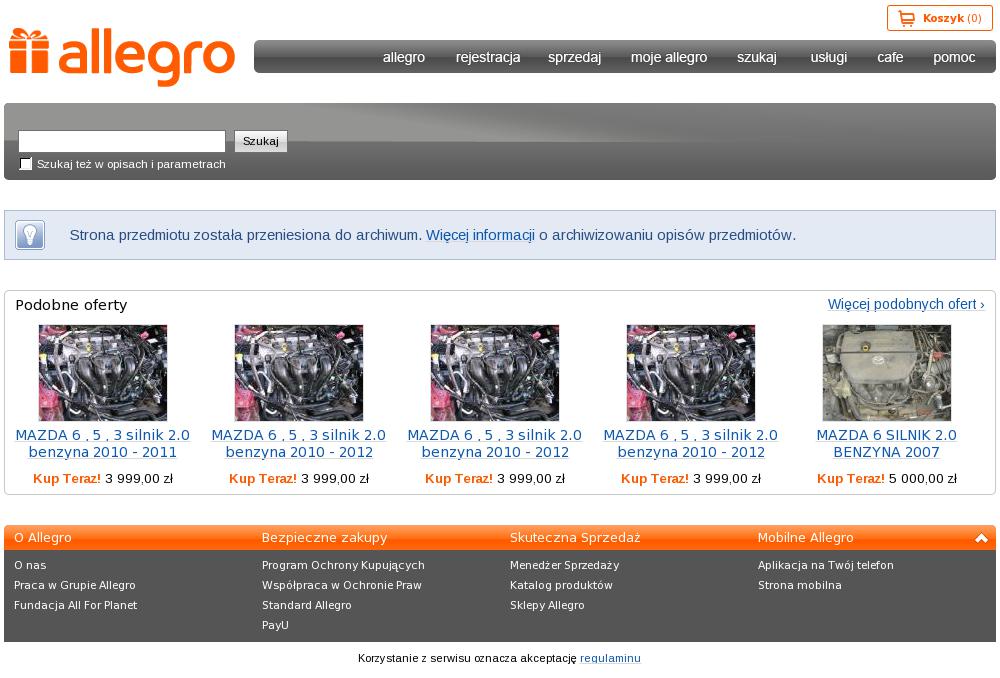Click O nas footer link
The image size is (1000, 678).
click(30, 565)
